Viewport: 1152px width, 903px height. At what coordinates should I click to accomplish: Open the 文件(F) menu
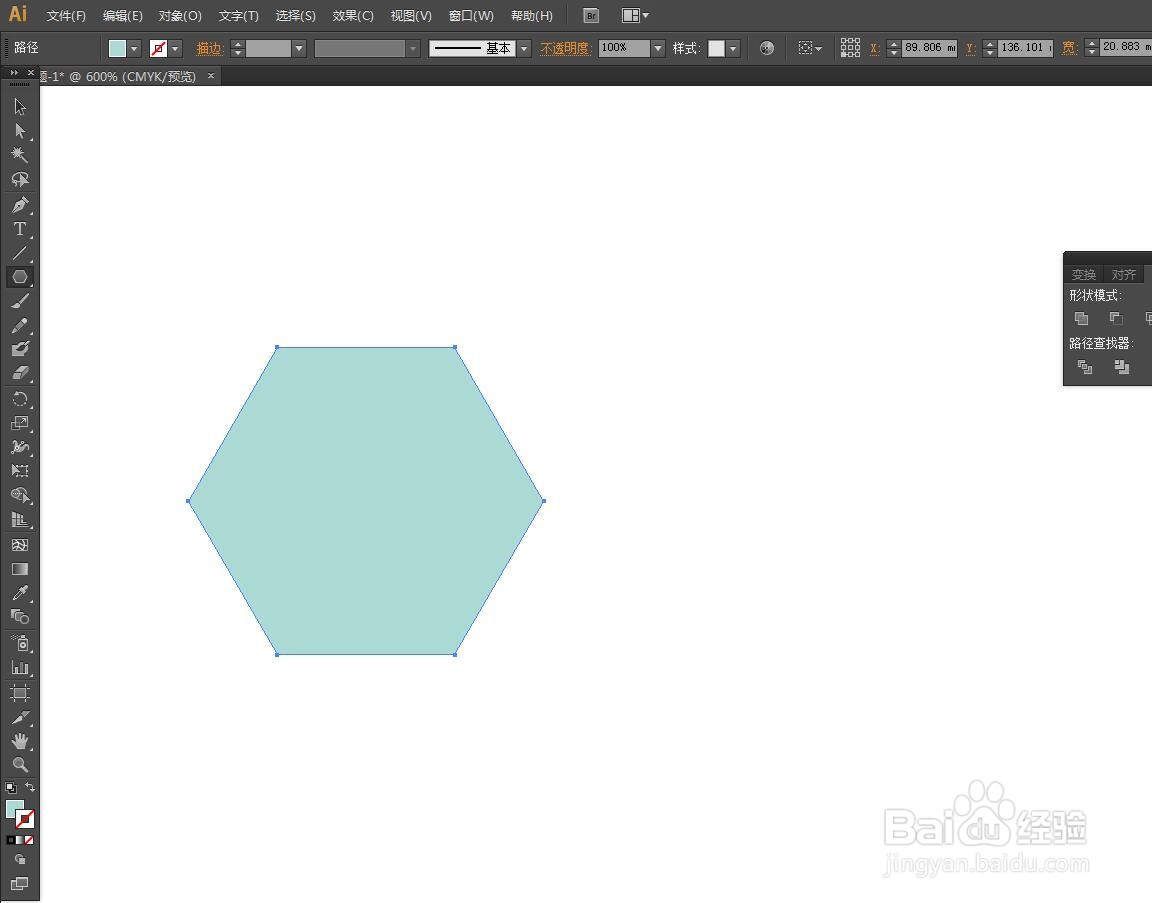click(66, 15)
